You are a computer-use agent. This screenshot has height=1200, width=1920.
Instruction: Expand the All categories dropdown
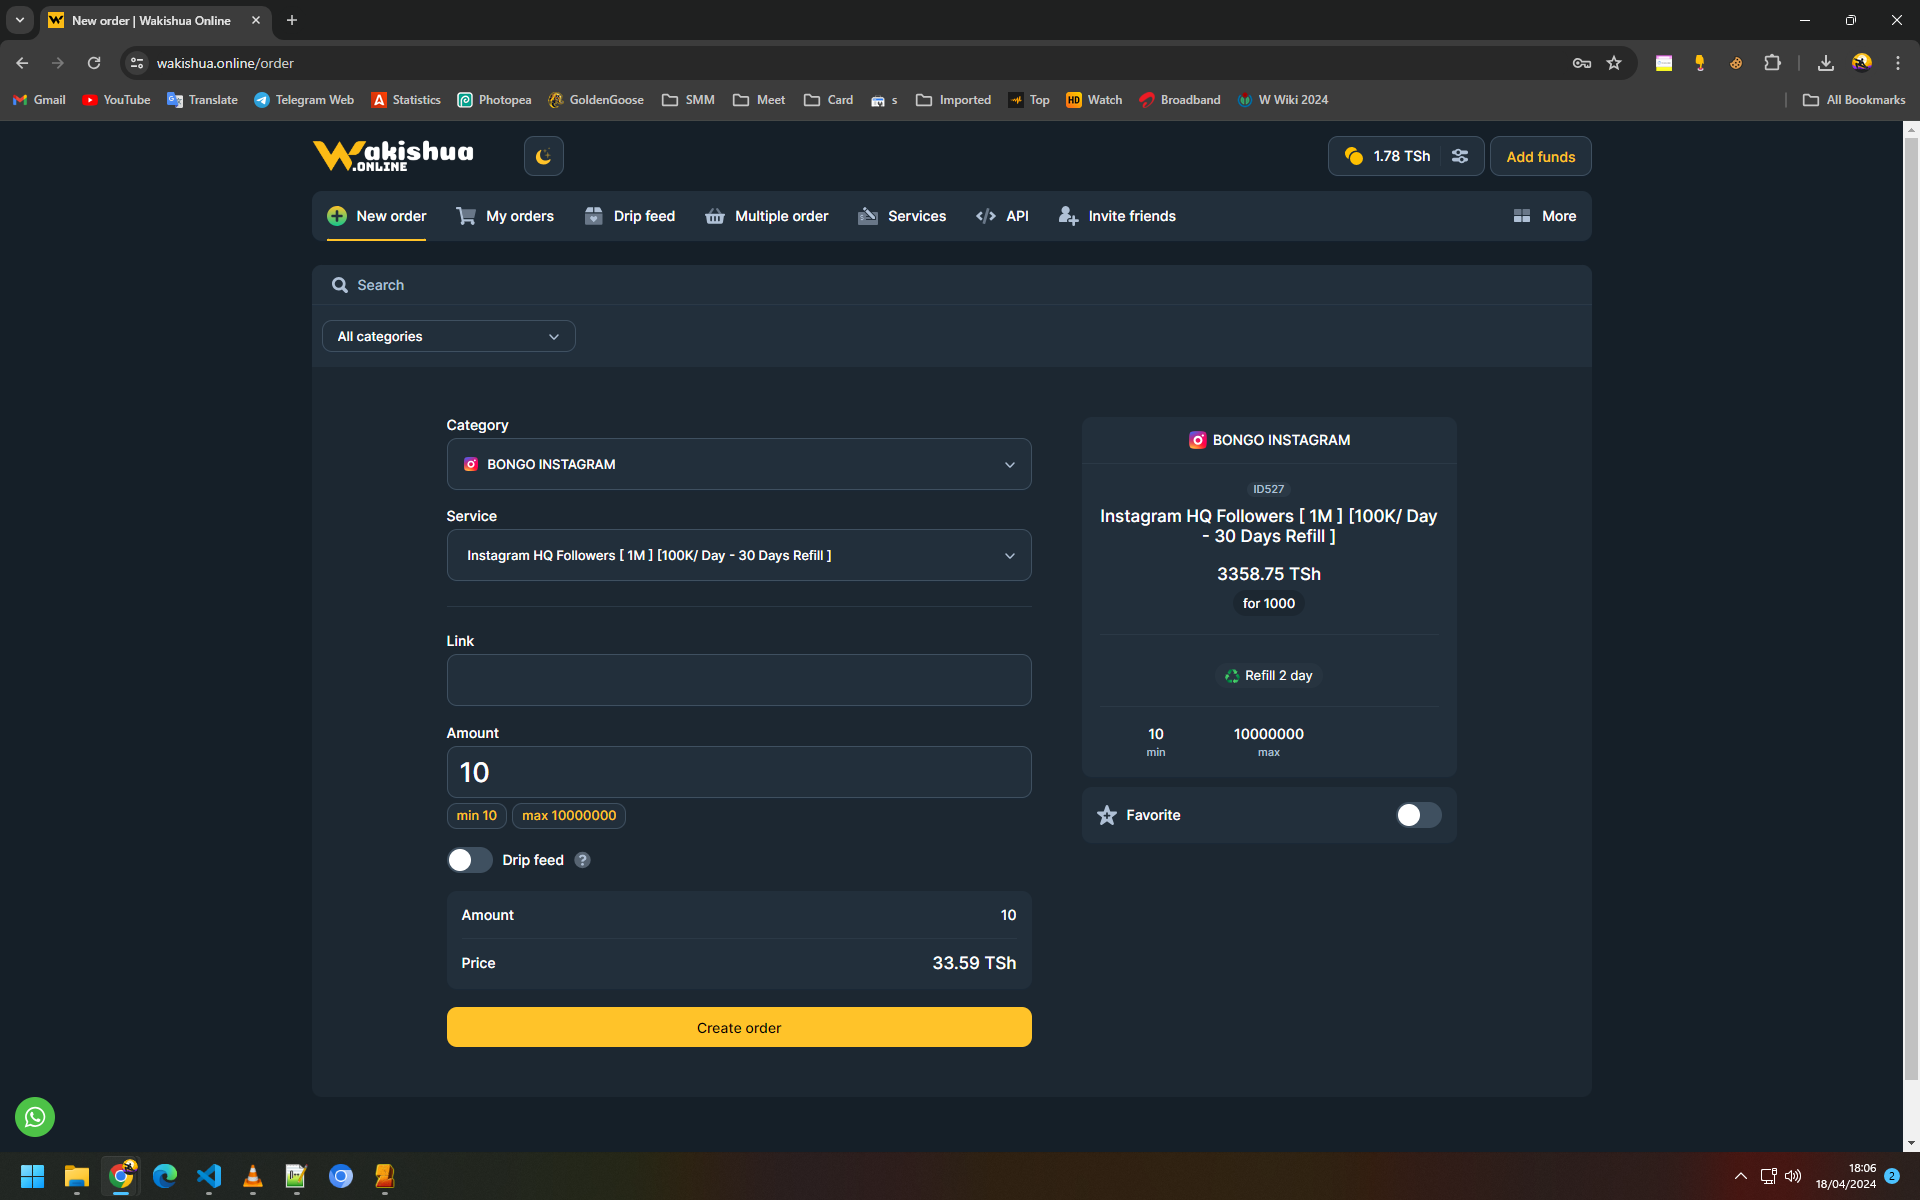[x=448, y=336]
